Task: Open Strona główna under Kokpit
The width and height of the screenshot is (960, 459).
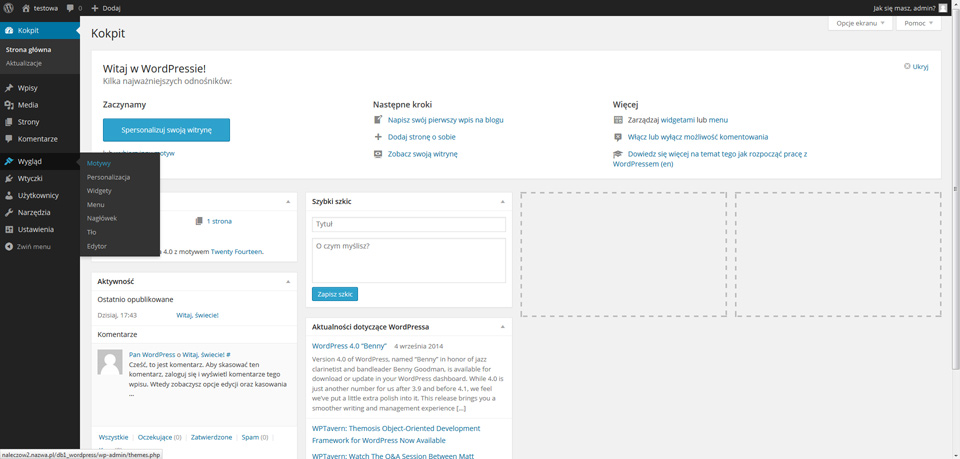Action: (x=28, y=50)
